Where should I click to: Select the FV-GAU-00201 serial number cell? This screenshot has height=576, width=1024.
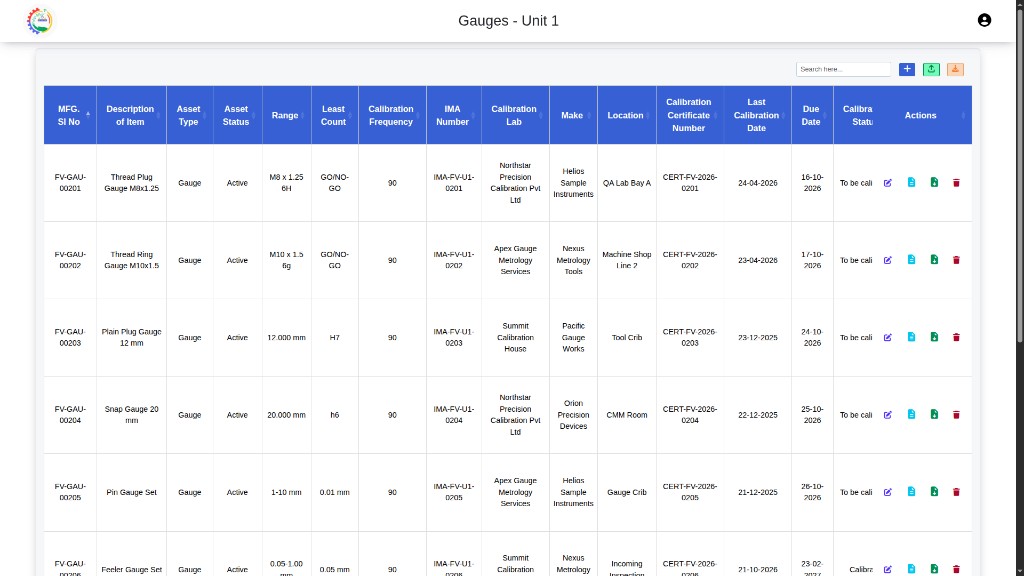70,183
